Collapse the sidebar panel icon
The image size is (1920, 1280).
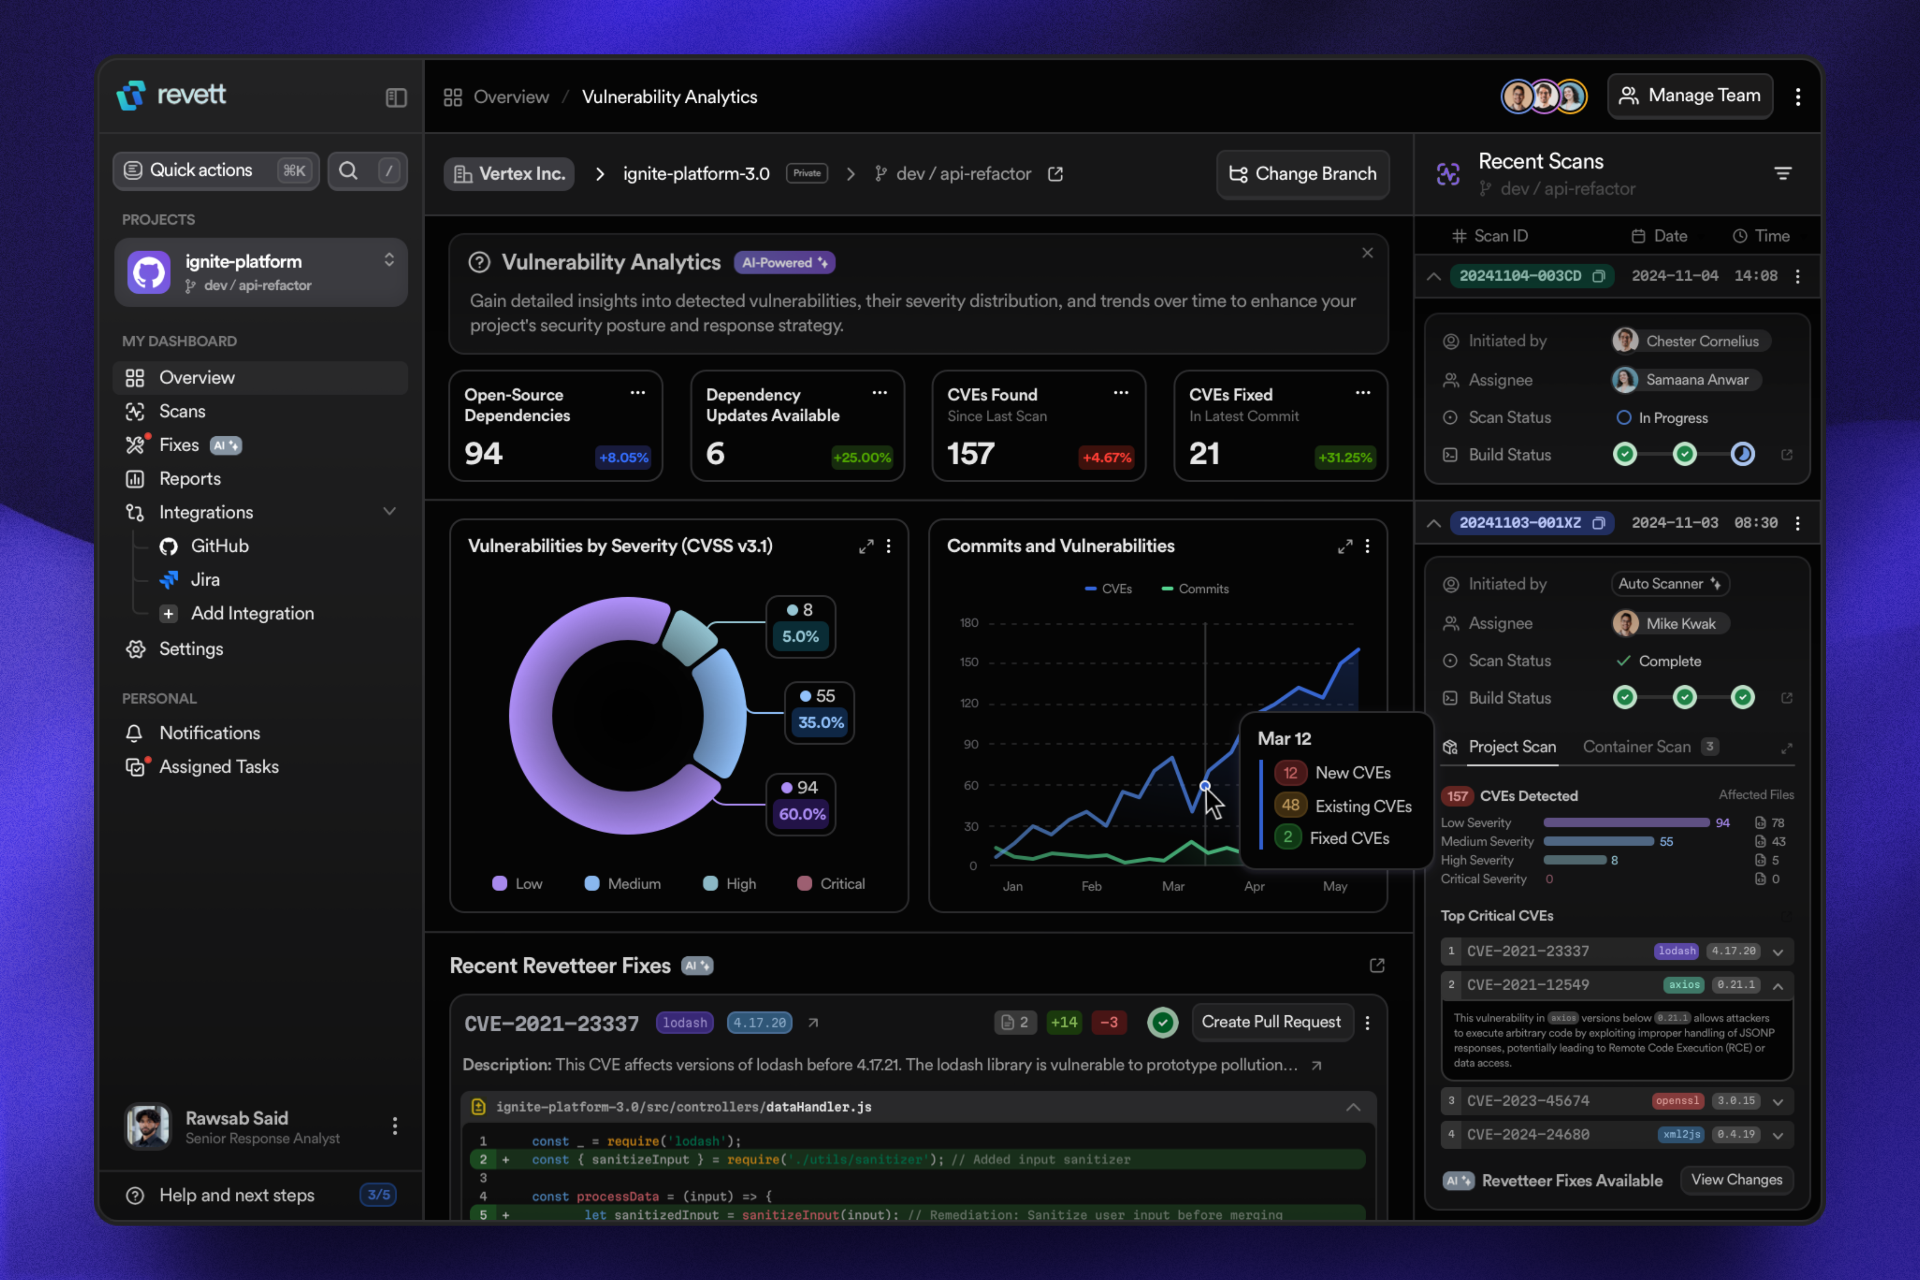[396, 97]
